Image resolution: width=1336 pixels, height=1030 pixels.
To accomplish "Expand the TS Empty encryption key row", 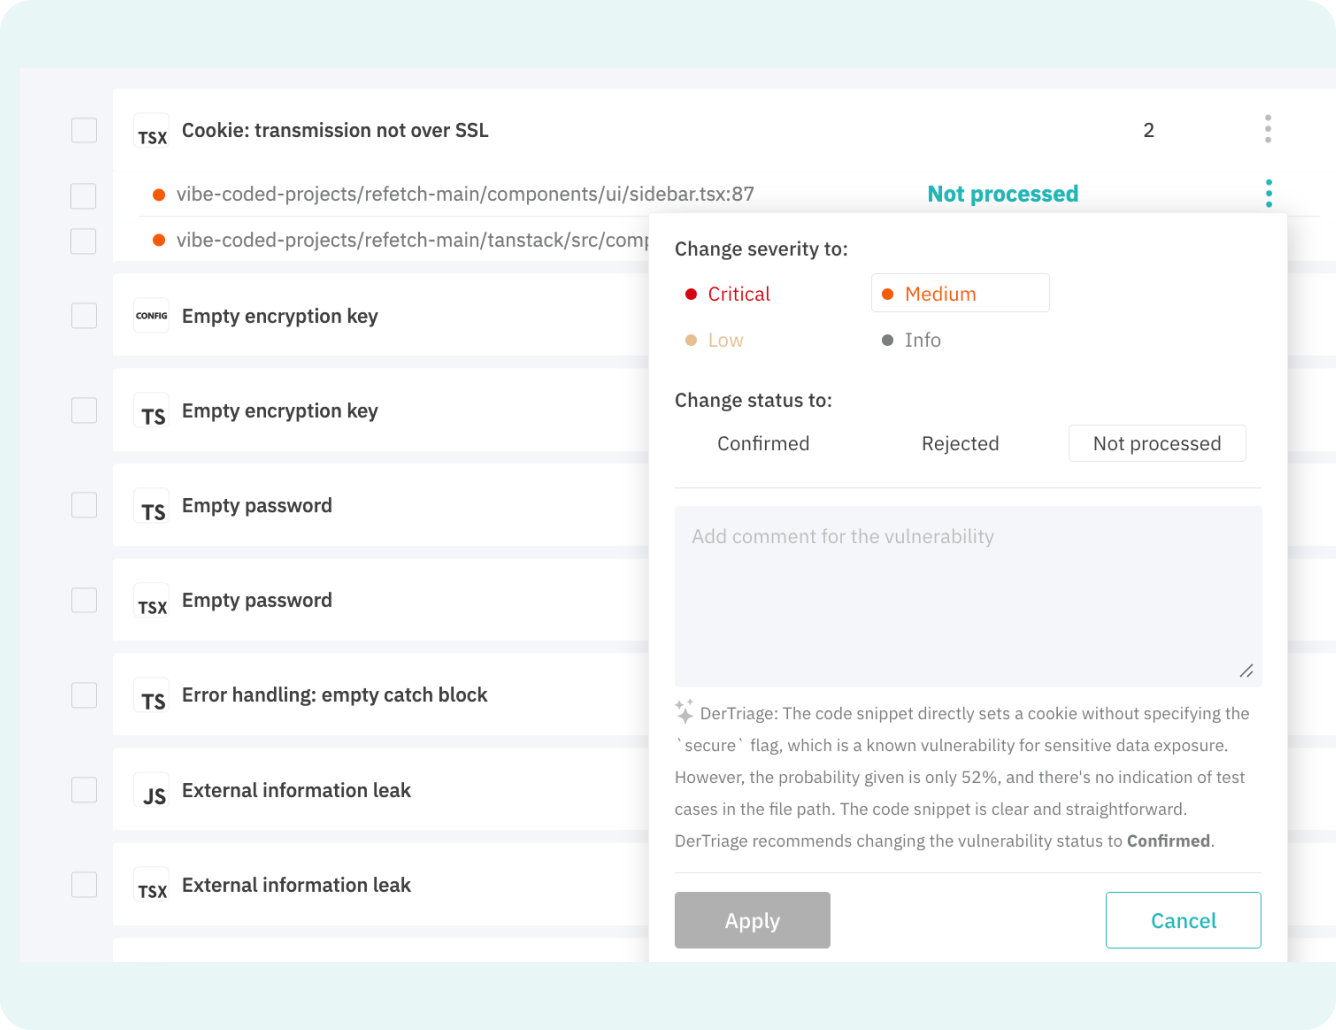I will coord(280,411).
